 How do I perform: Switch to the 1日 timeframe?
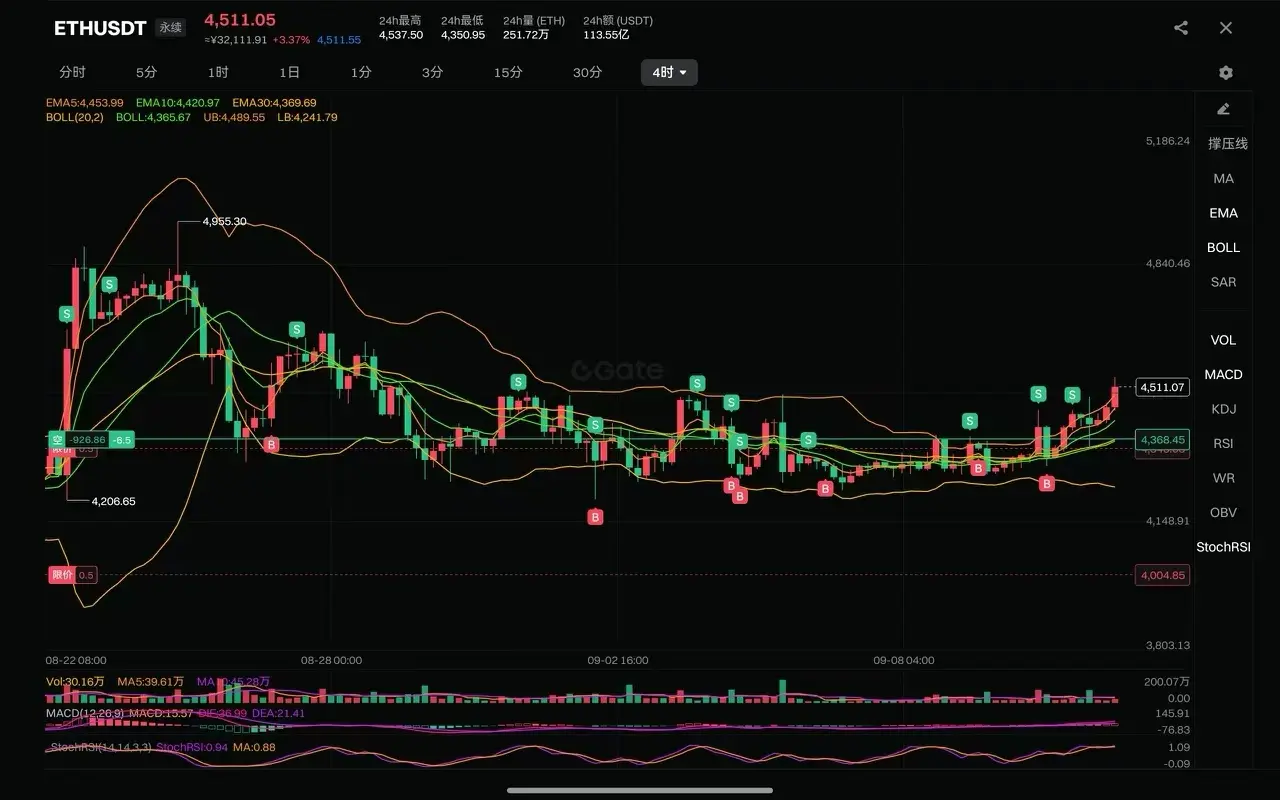pos(289,72)
